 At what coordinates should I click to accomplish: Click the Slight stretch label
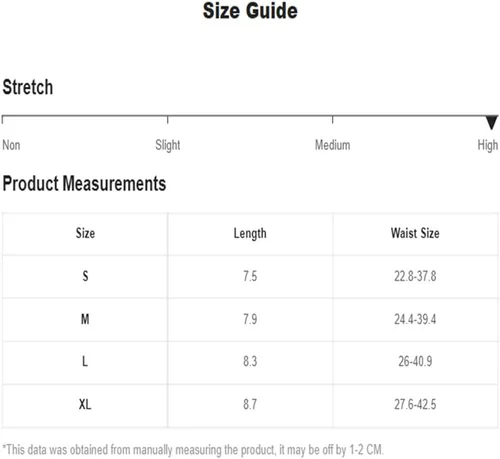pos(168,146)
